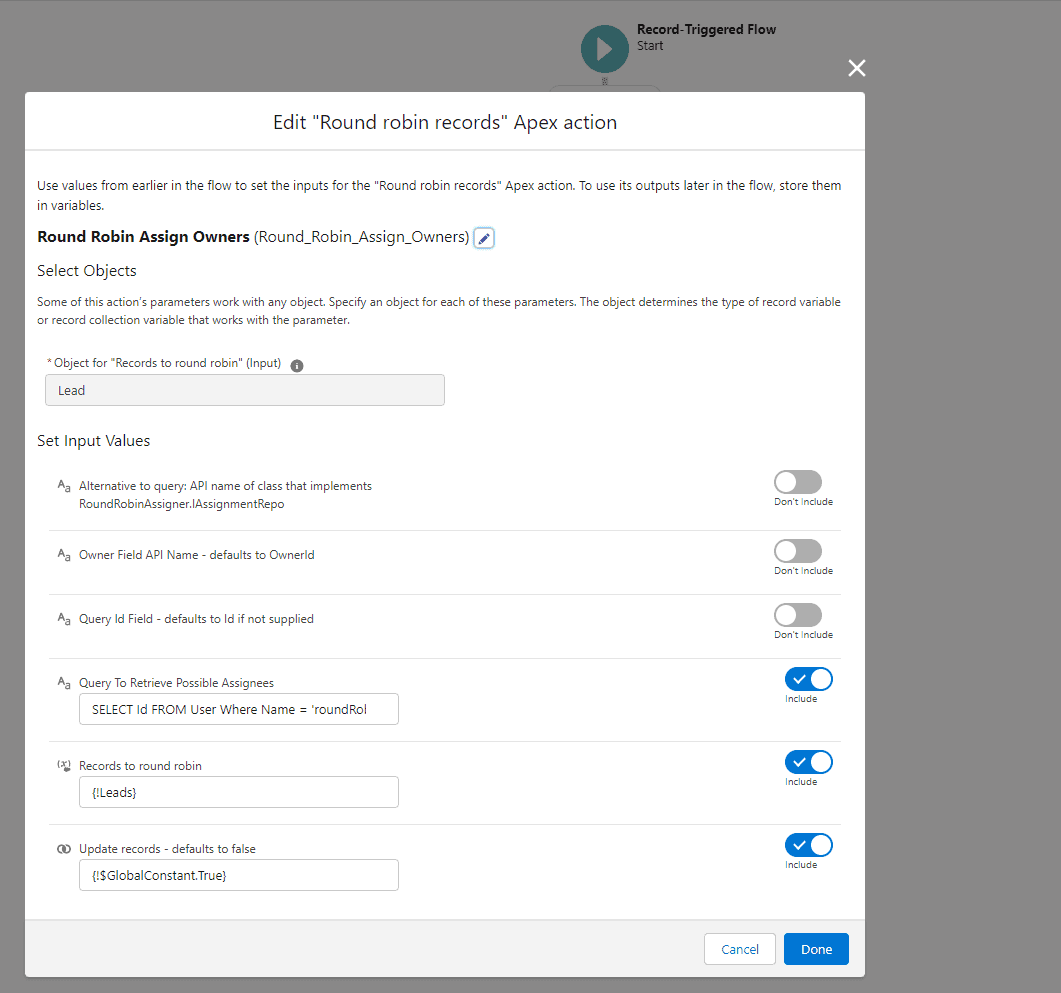Click the Record-Triggered Flow label on canvas
This screenshot has width=1061, height=993.
(706, 29)
